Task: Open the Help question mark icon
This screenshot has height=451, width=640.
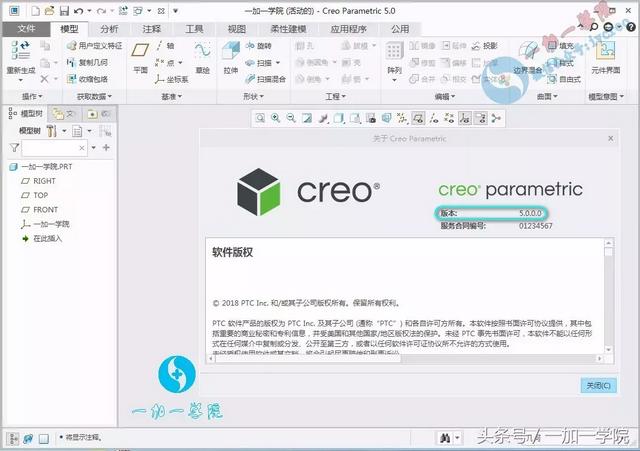Action: pos(631,27)
